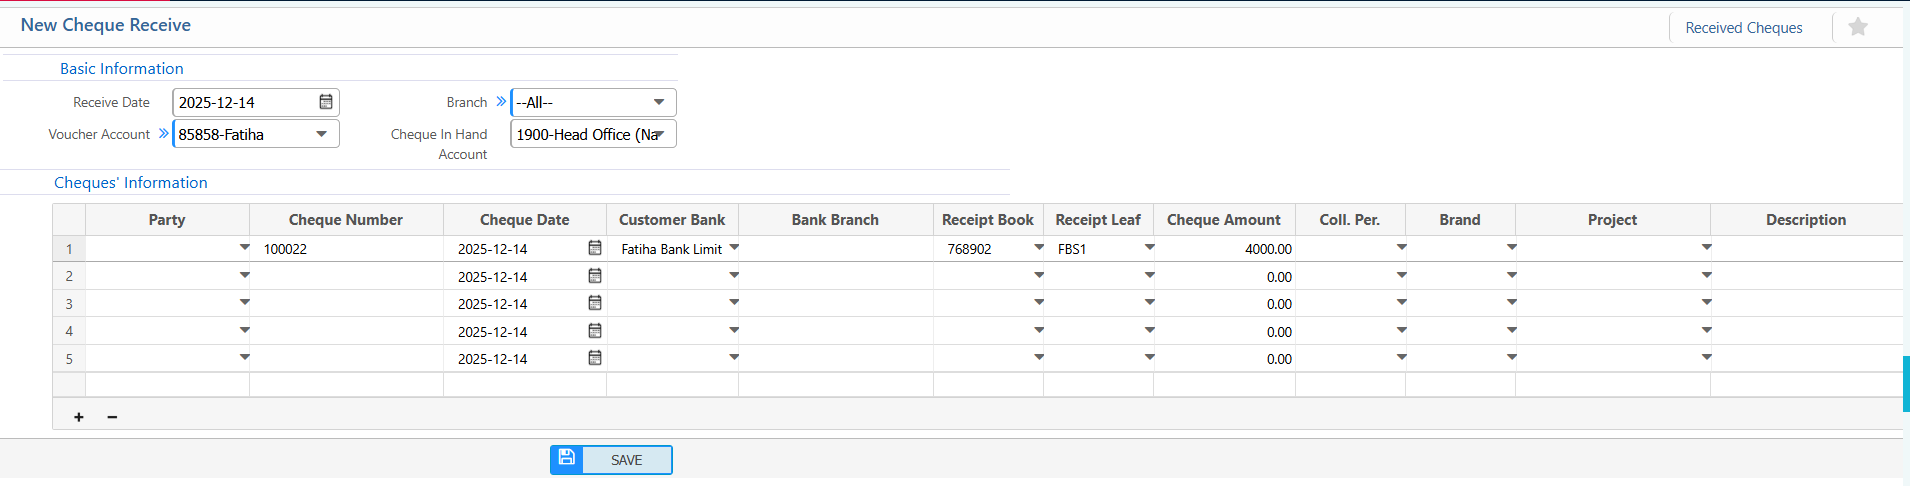Open row 1 Party dropdown
The height and width of the screenshot is (486, 1910).
[244, 247]
